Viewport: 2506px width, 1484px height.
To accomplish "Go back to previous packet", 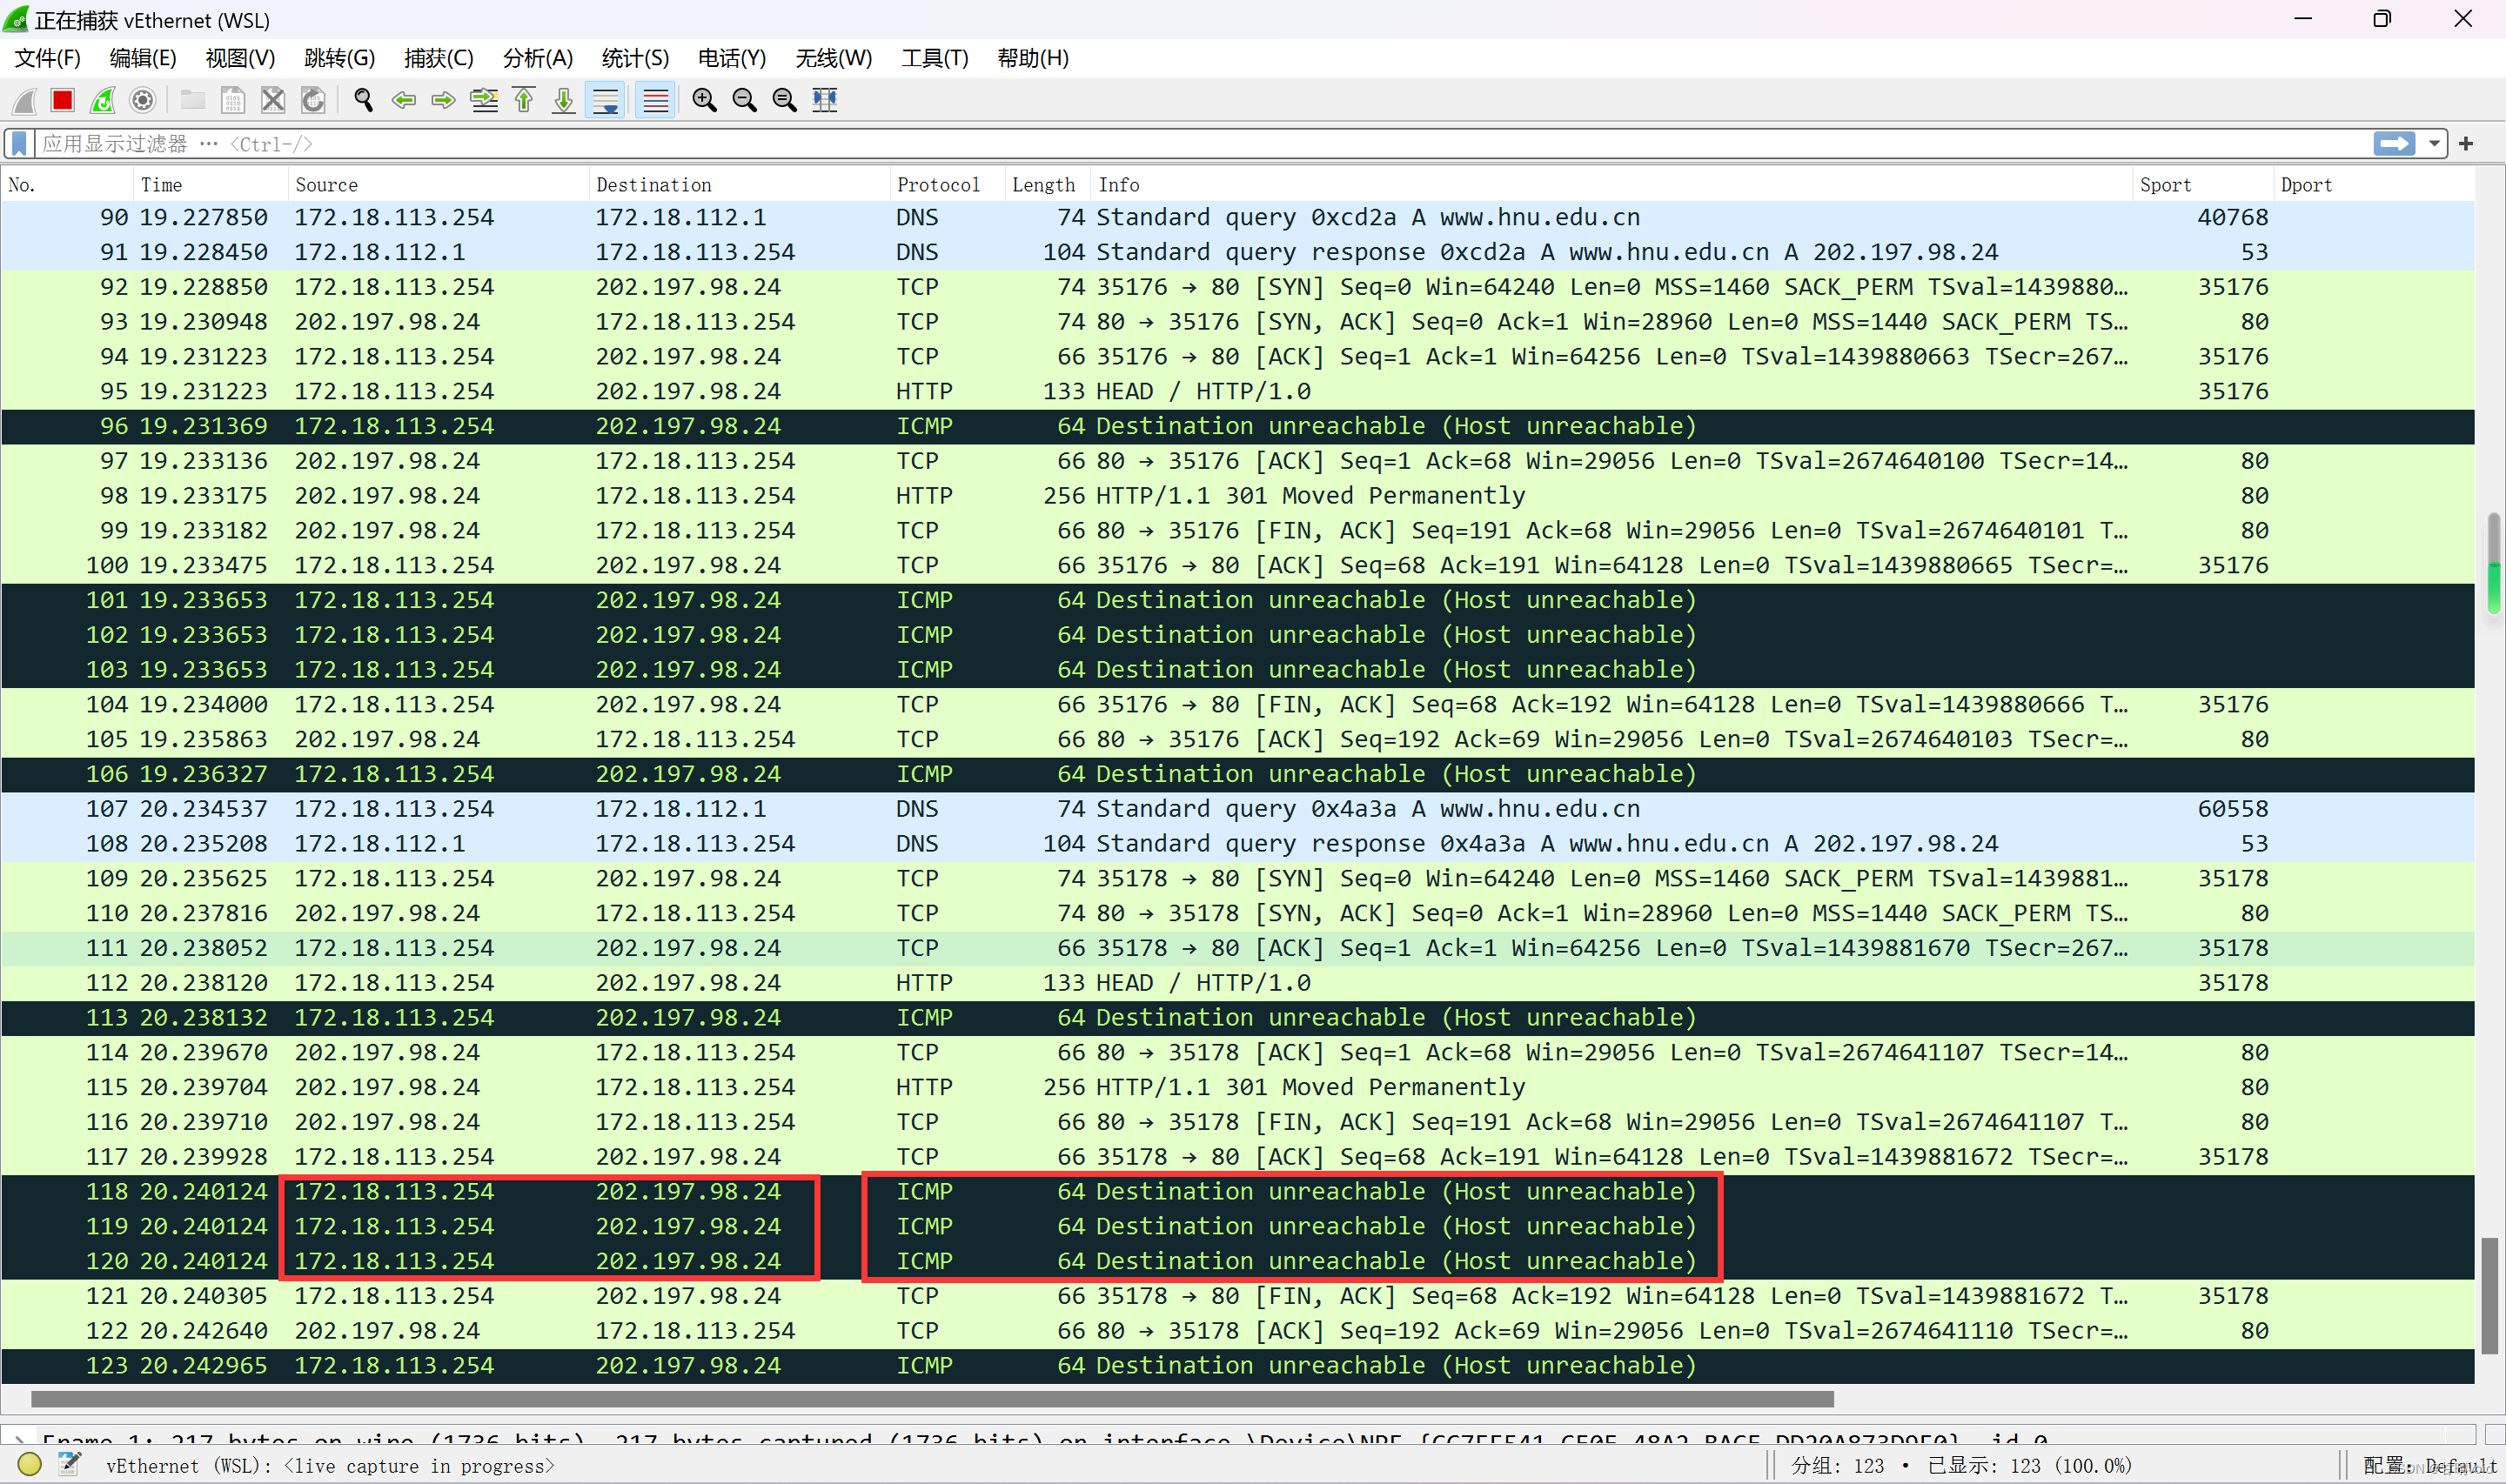I will click(x=403, y=100).
